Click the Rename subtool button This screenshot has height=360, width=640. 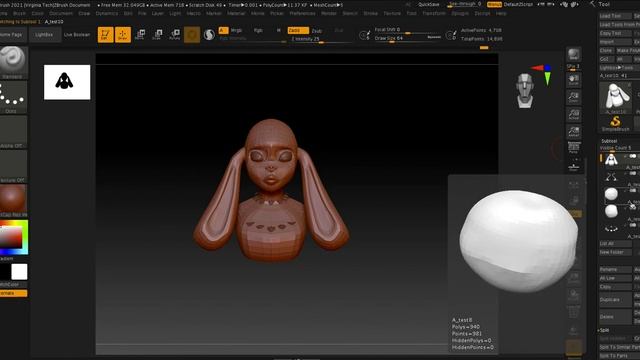point(615,269)
